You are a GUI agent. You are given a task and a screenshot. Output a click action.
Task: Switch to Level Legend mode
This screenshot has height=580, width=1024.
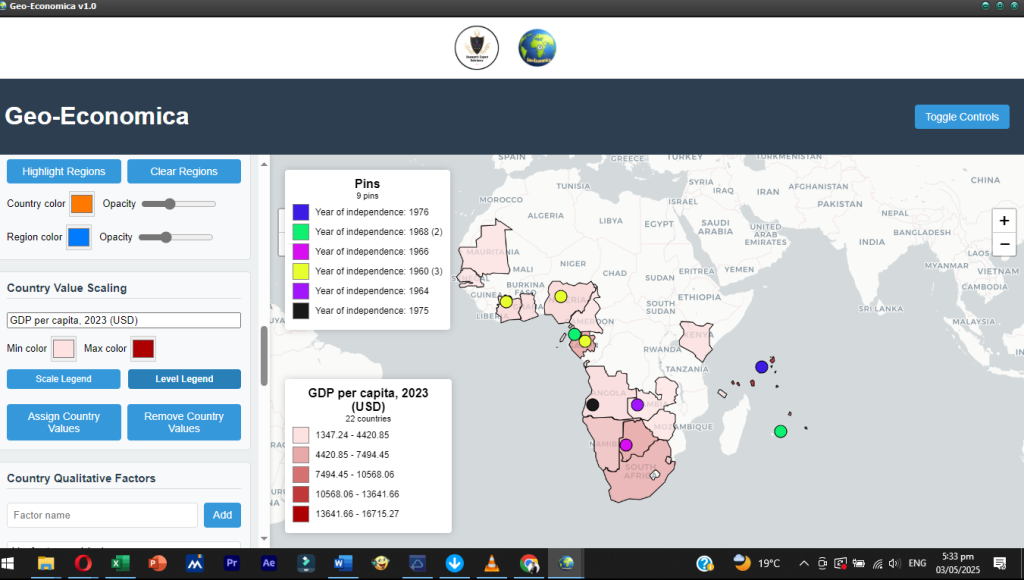pyautogui.click(x=184, y=379)
